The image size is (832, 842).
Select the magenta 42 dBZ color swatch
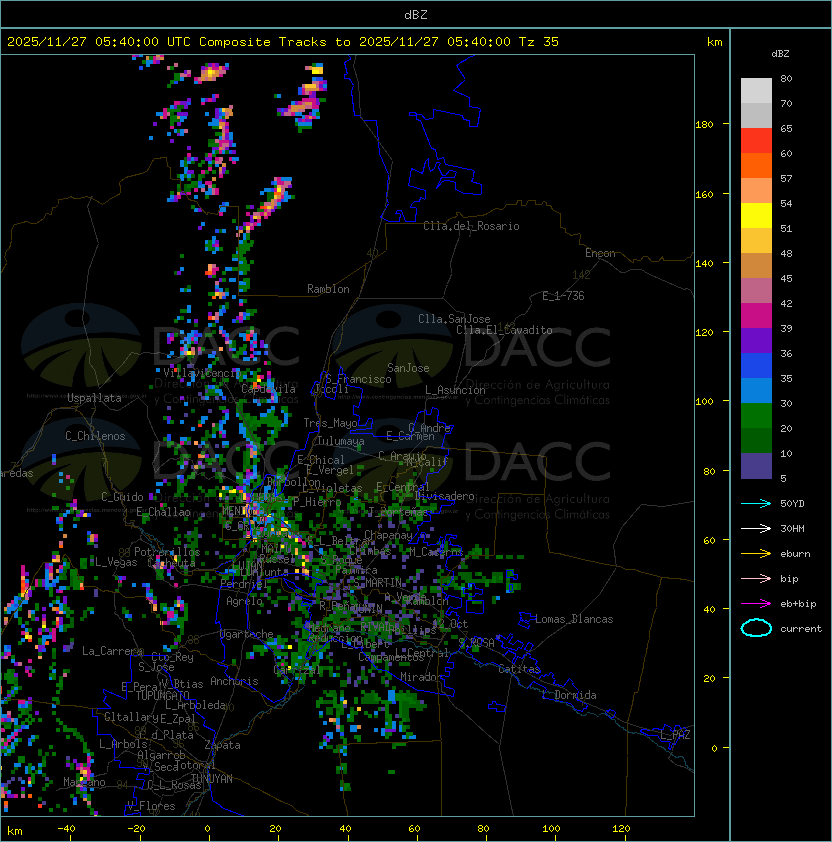(756, 316)
